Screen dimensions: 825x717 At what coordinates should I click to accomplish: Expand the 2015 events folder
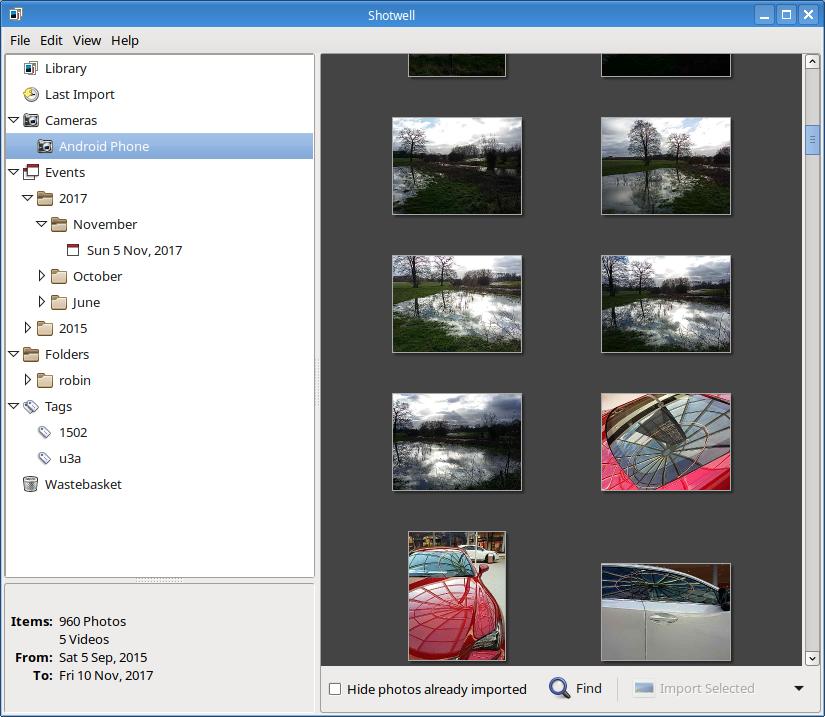(x=28, y=328)
